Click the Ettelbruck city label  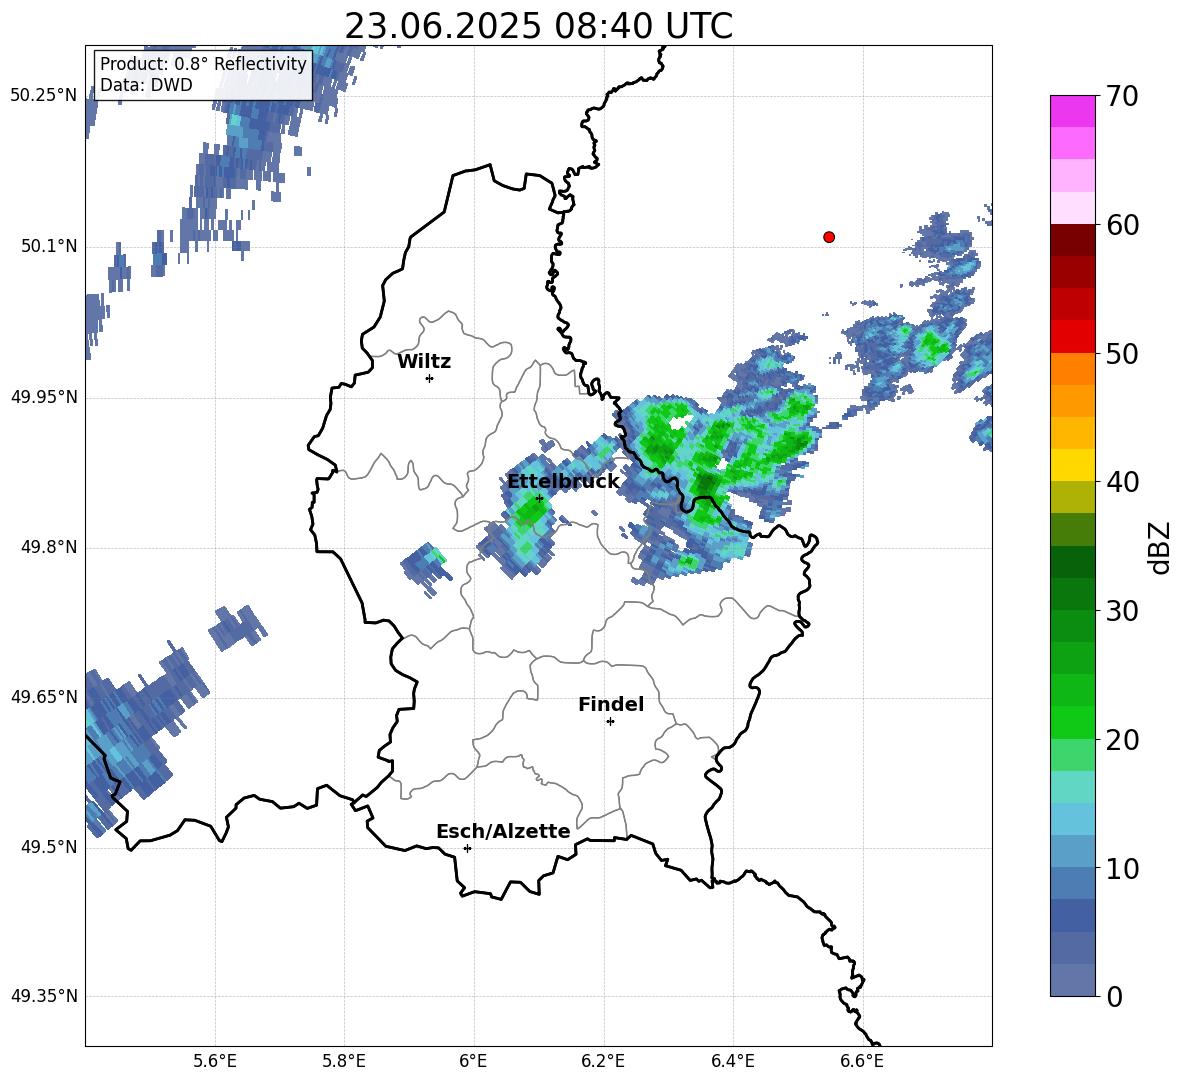(x=563, y=481)
